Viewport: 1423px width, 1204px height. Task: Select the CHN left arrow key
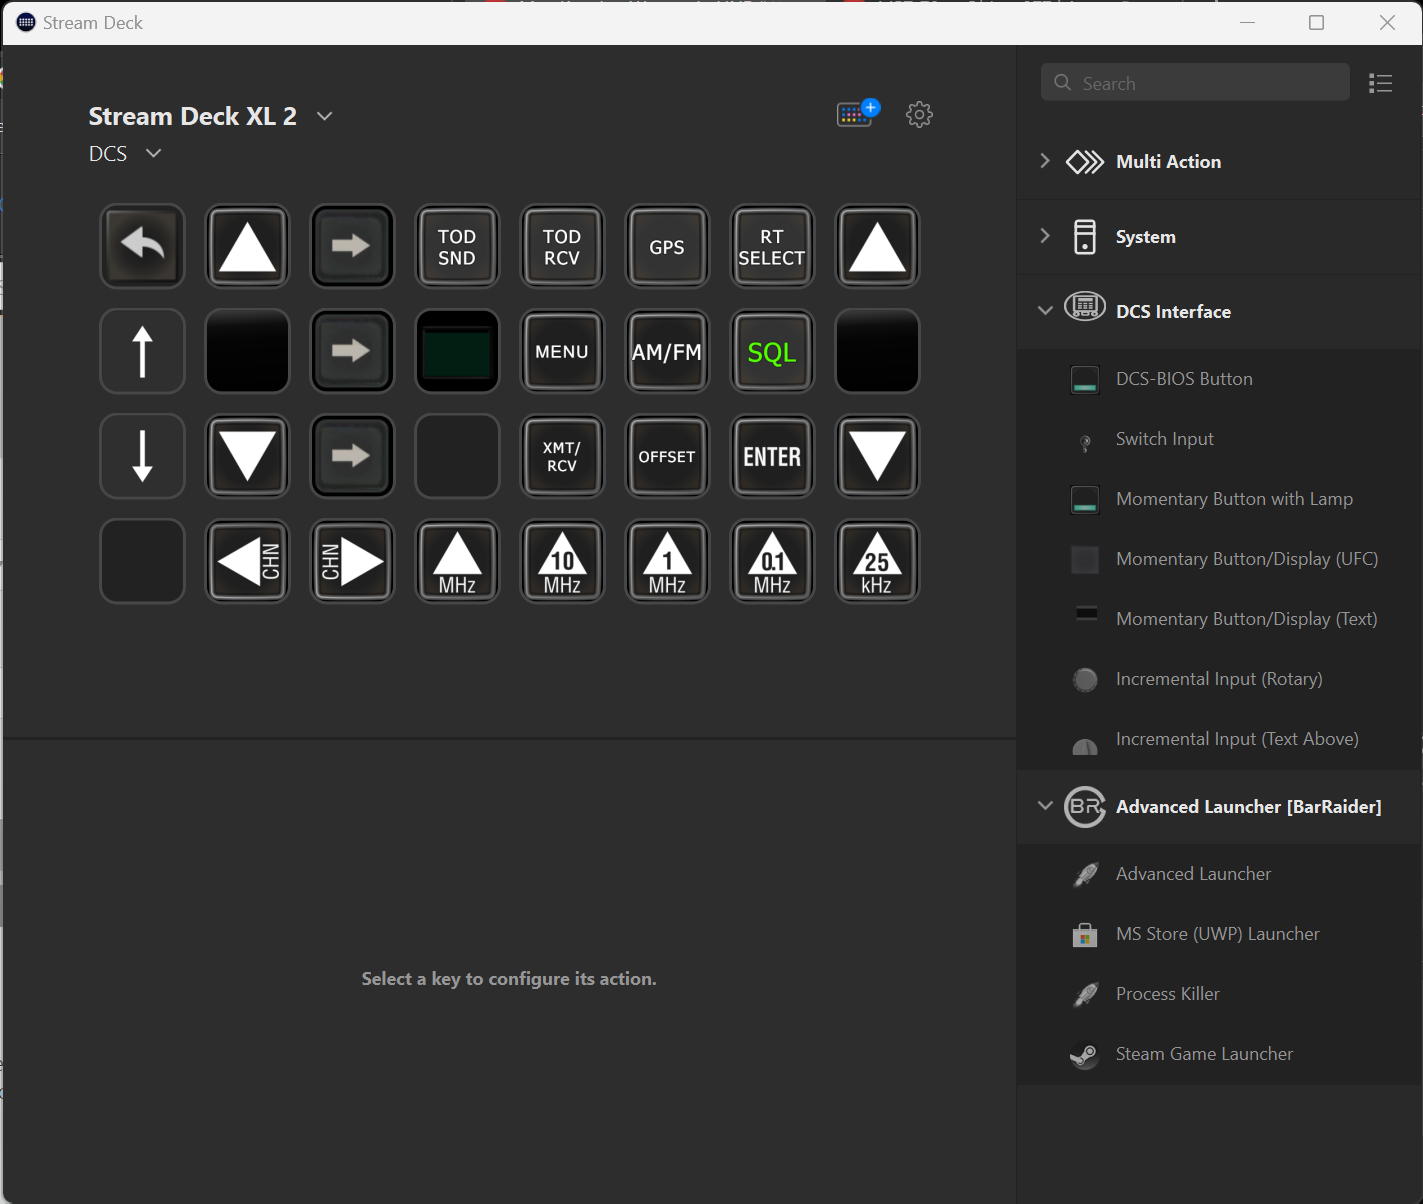247,561
